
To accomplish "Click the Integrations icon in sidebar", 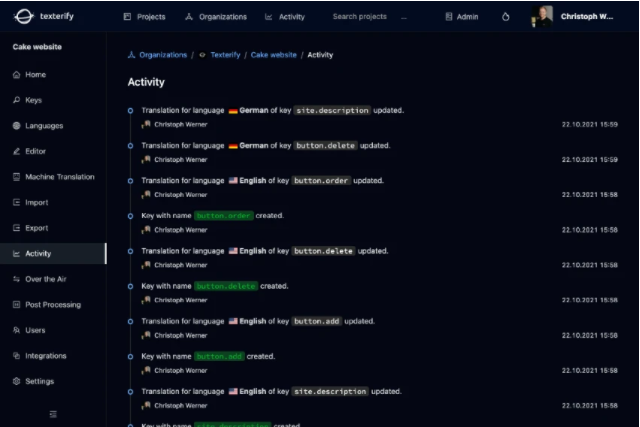I will (x=16, y=356).
